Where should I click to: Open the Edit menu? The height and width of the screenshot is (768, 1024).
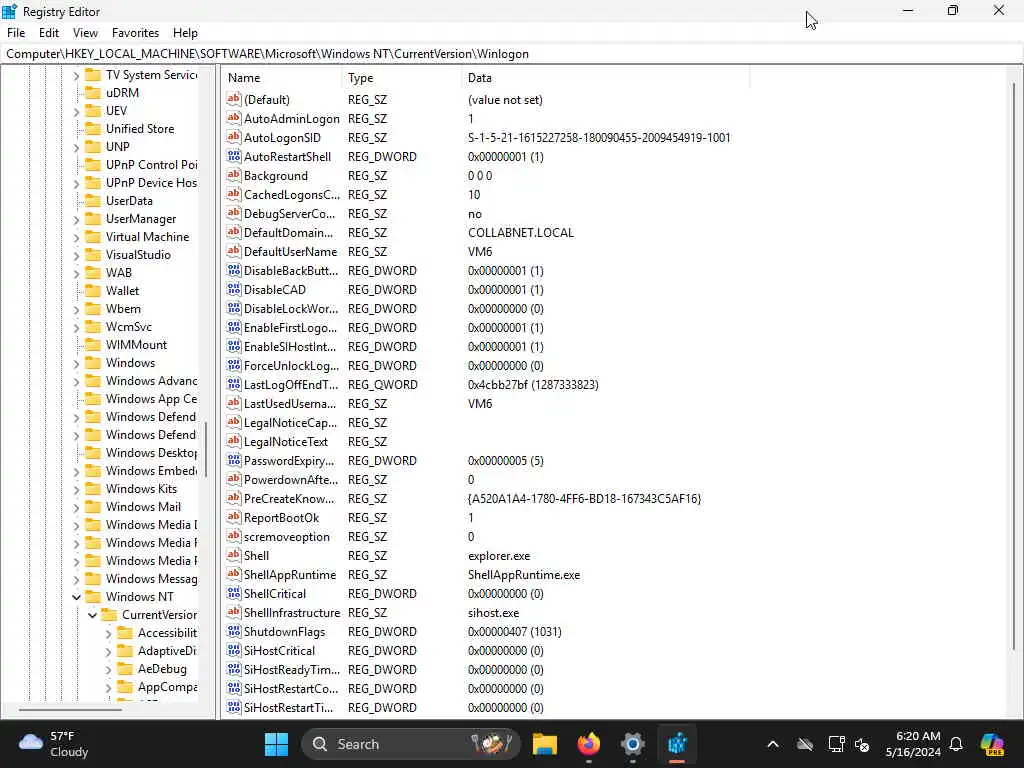coord(49,33)
